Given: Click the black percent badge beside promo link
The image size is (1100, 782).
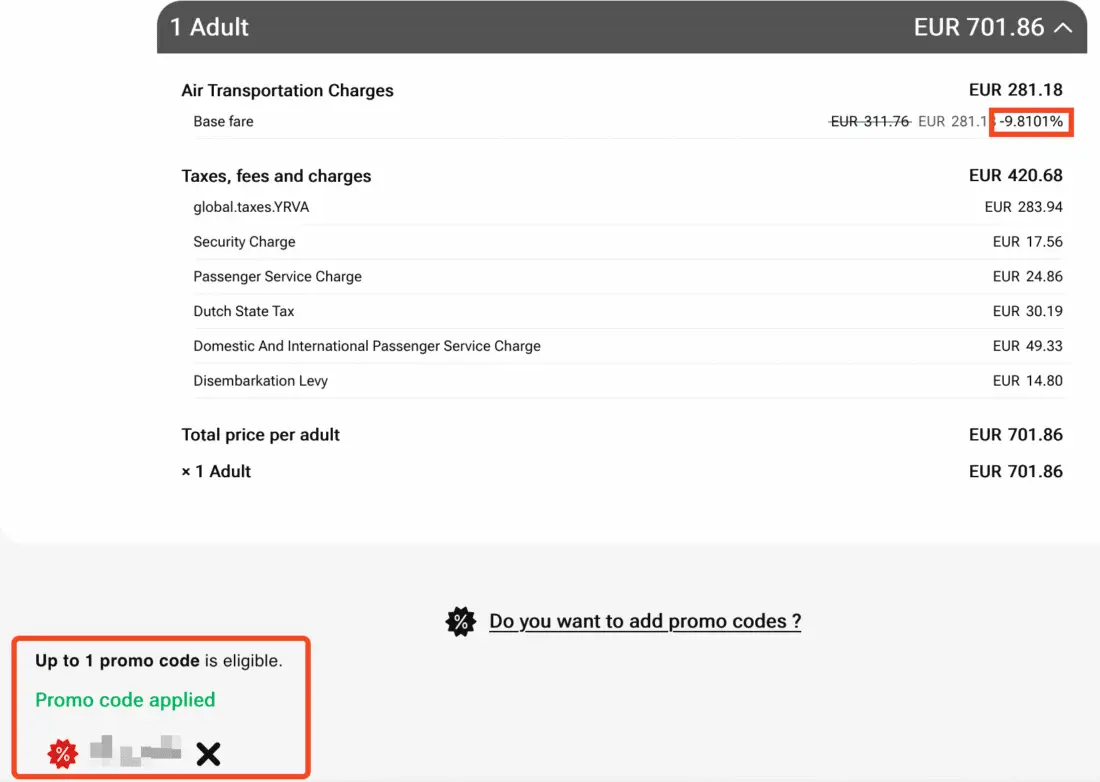Looking at the screenshot, I should point(460,621).
